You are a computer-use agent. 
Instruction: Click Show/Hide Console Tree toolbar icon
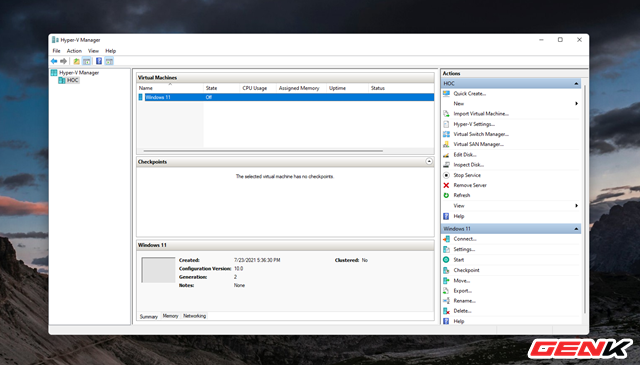(x=87, y=61)
